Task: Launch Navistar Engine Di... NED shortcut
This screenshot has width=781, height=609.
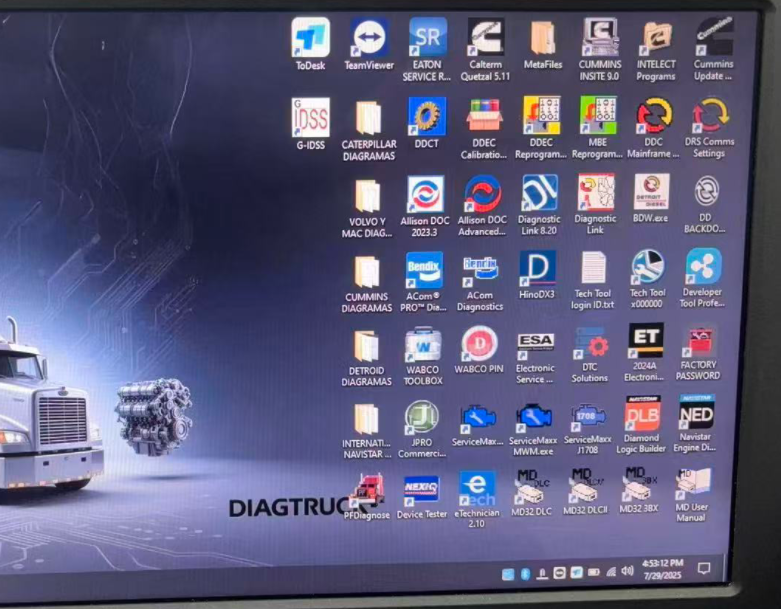Action: tap(695, 424)
